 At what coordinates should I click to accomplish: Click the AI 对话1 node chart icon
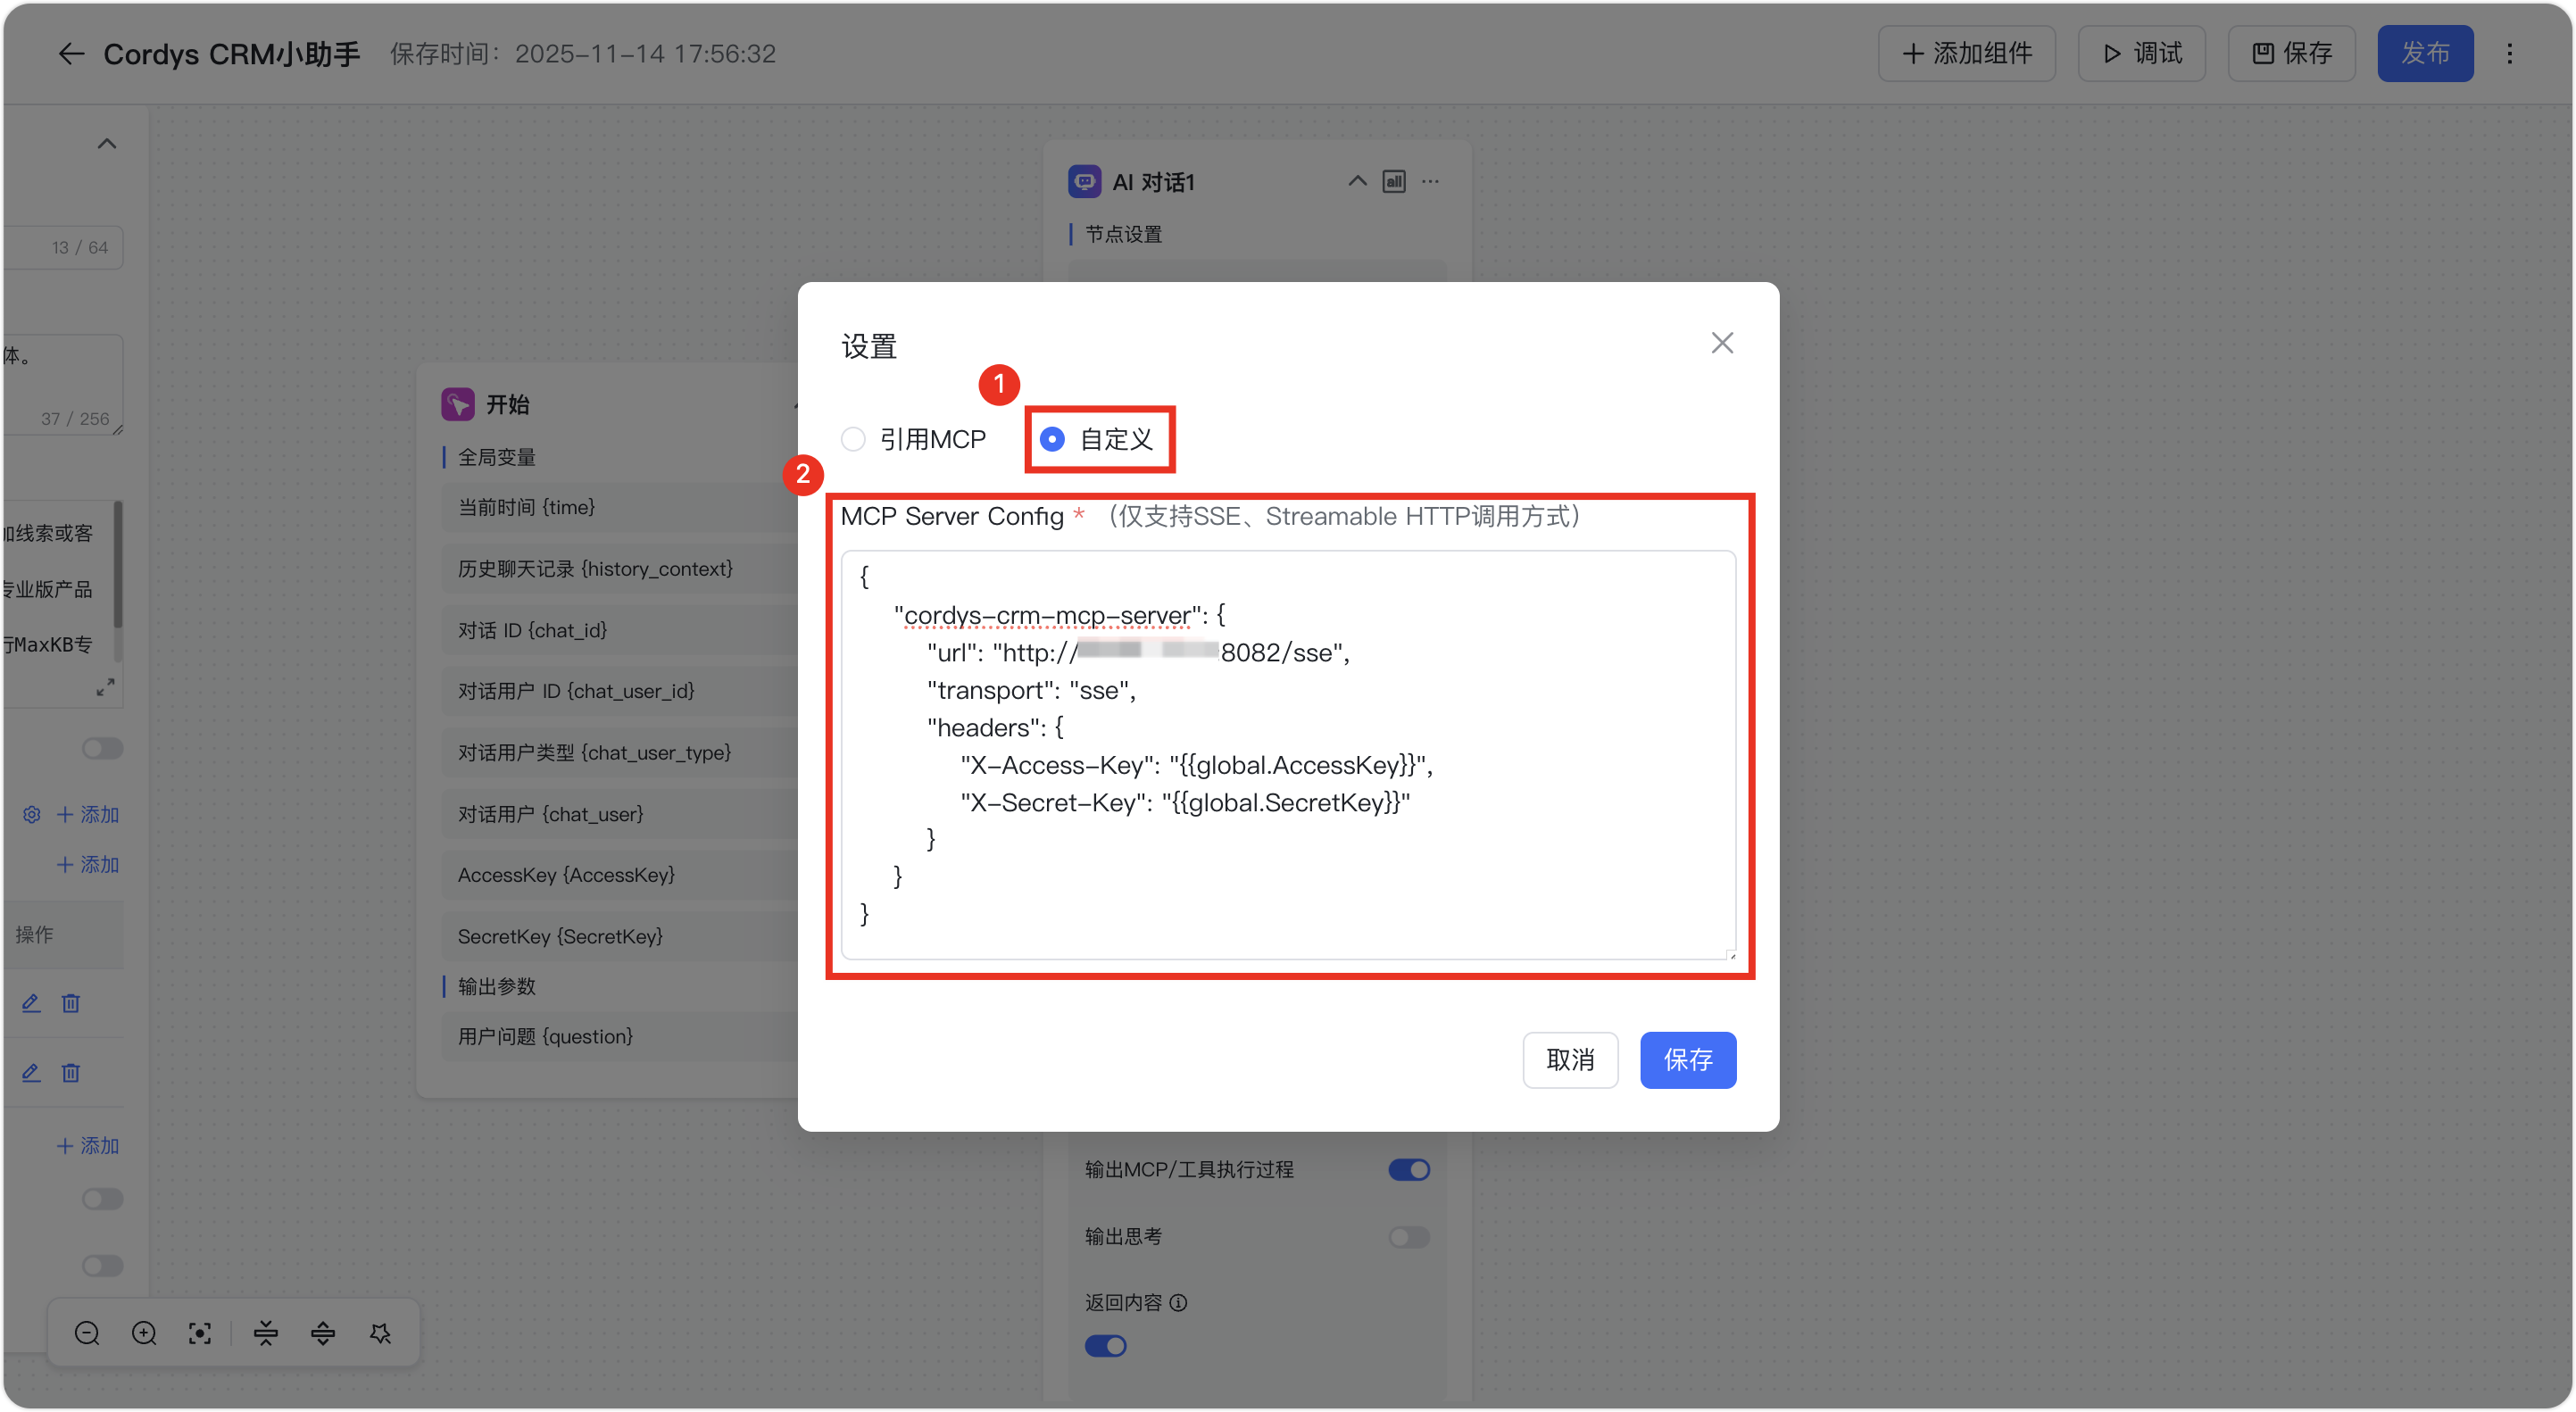[x=1394, y=181]
